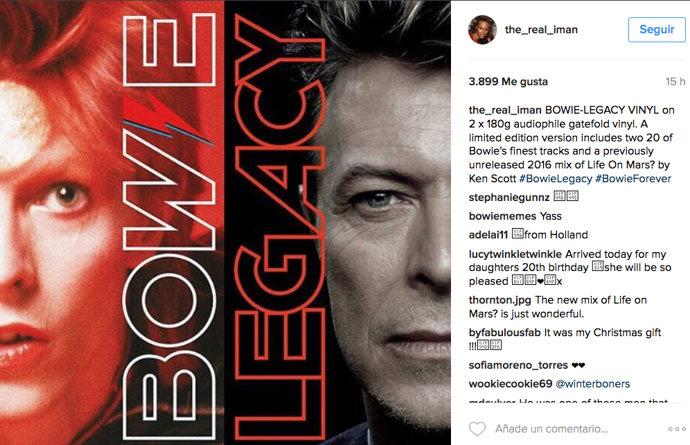Screen dimensions: 690x445
Task: Open the 15 h post timestamp
Action: (675, 81)
